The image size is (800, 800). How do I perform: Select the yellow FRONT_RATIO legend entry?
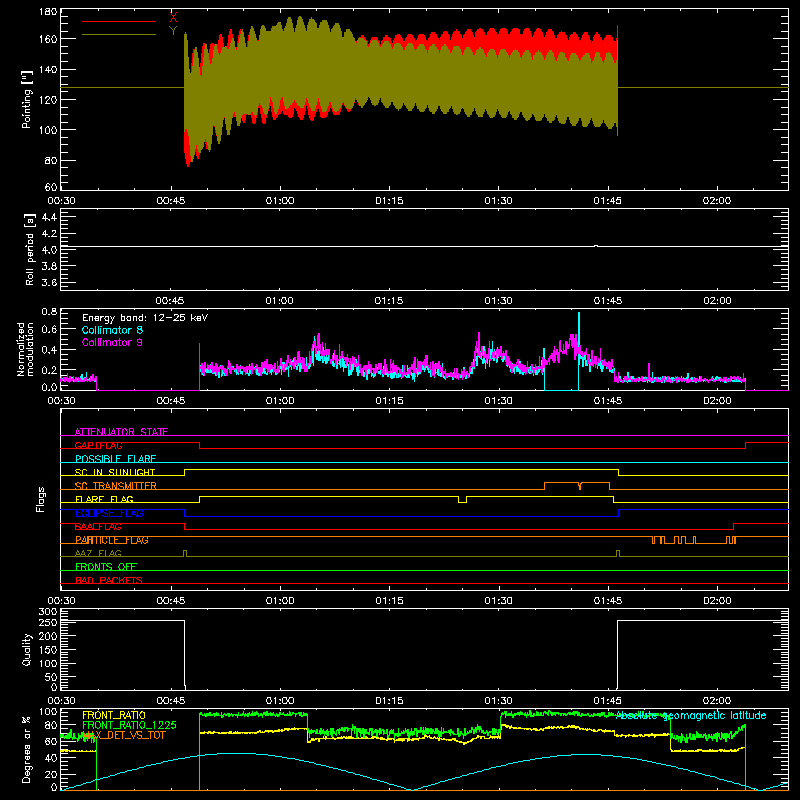(x=114, y=715)
